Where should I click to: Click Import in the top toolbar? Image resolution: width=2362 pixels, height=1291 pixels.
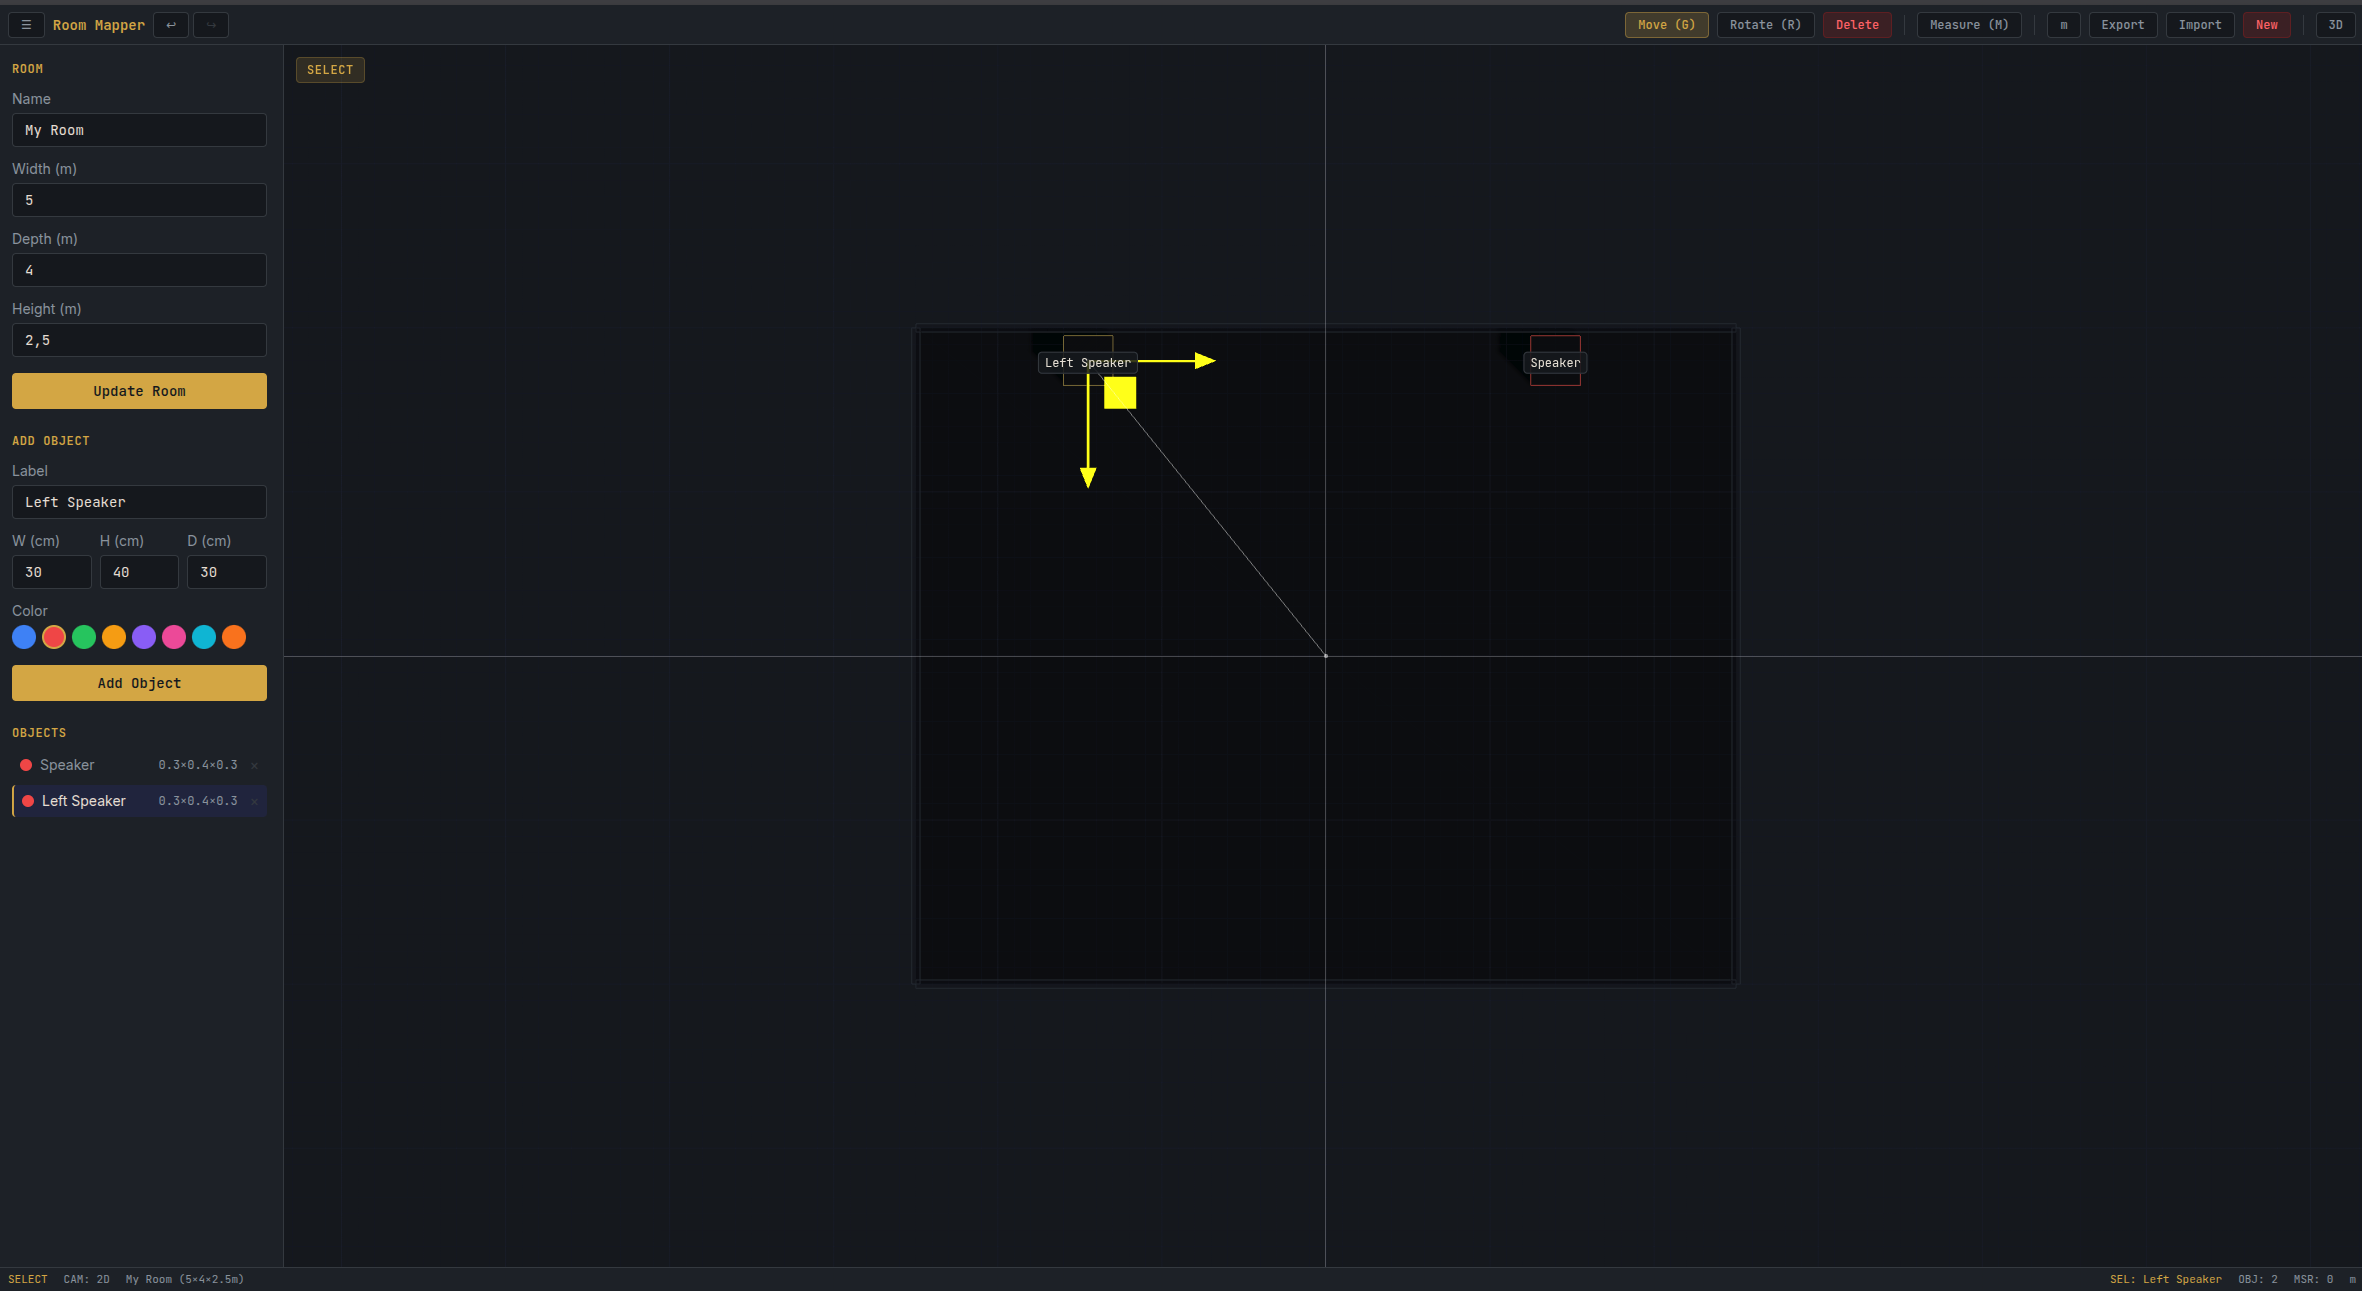(2200, 24)
